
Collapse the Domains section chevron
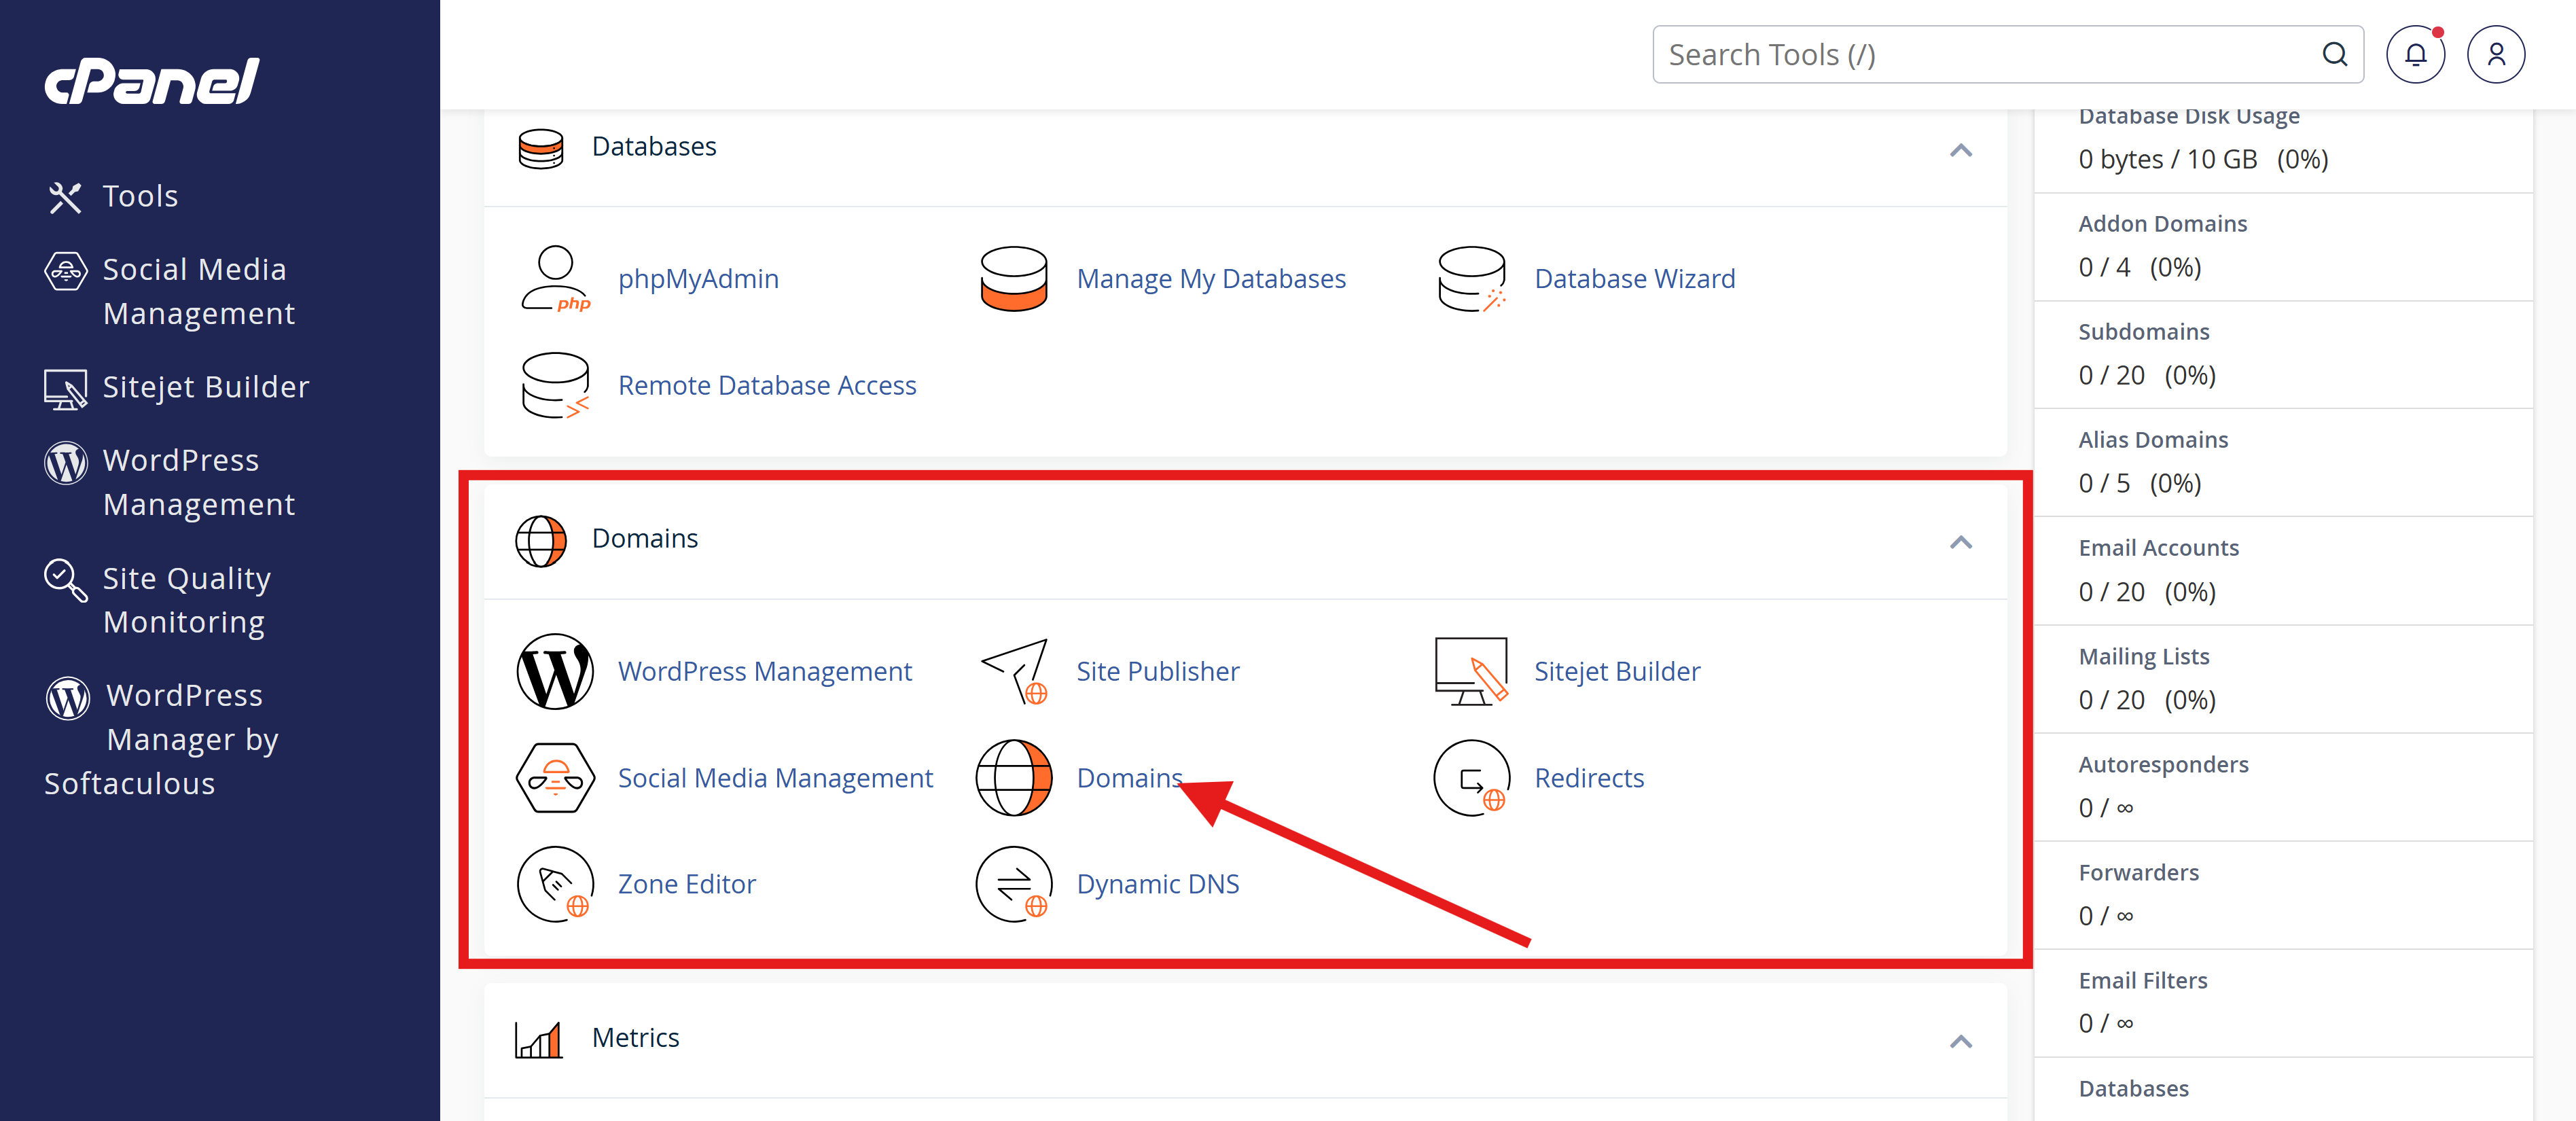click(x=1960, y=543)
